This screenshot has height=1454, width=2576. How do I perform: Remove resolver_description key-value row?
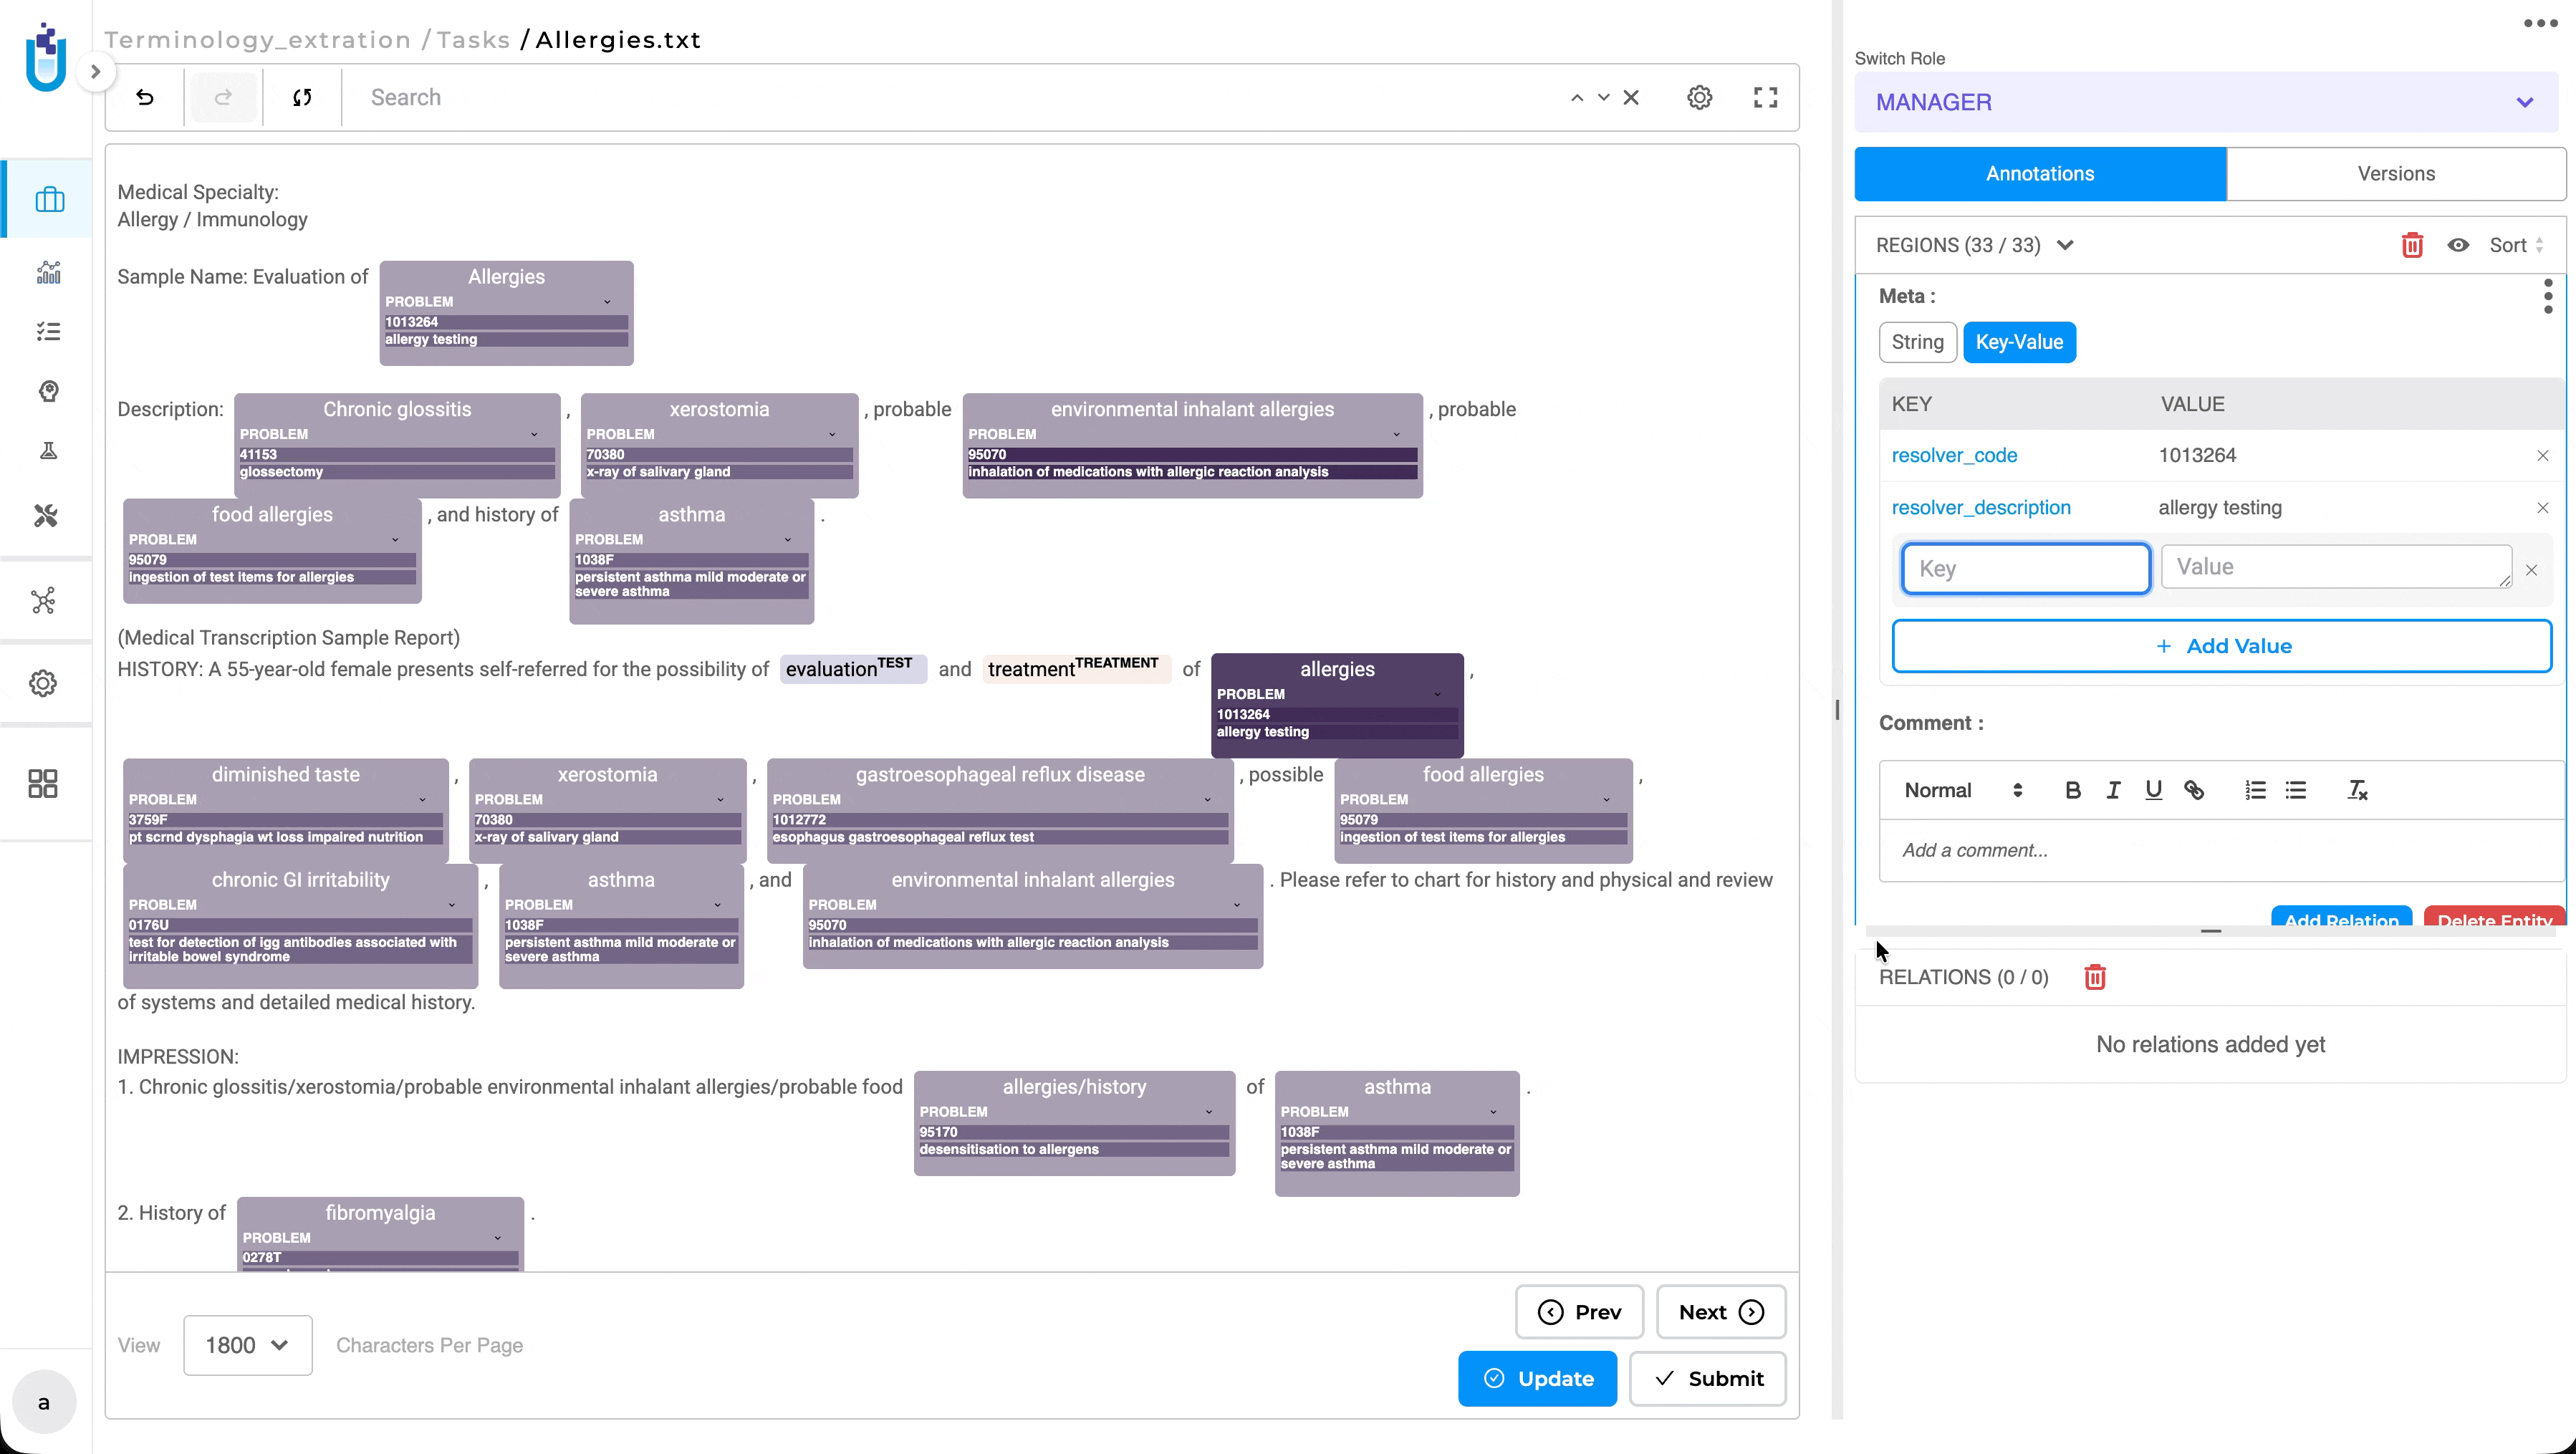pos(2543,507)
